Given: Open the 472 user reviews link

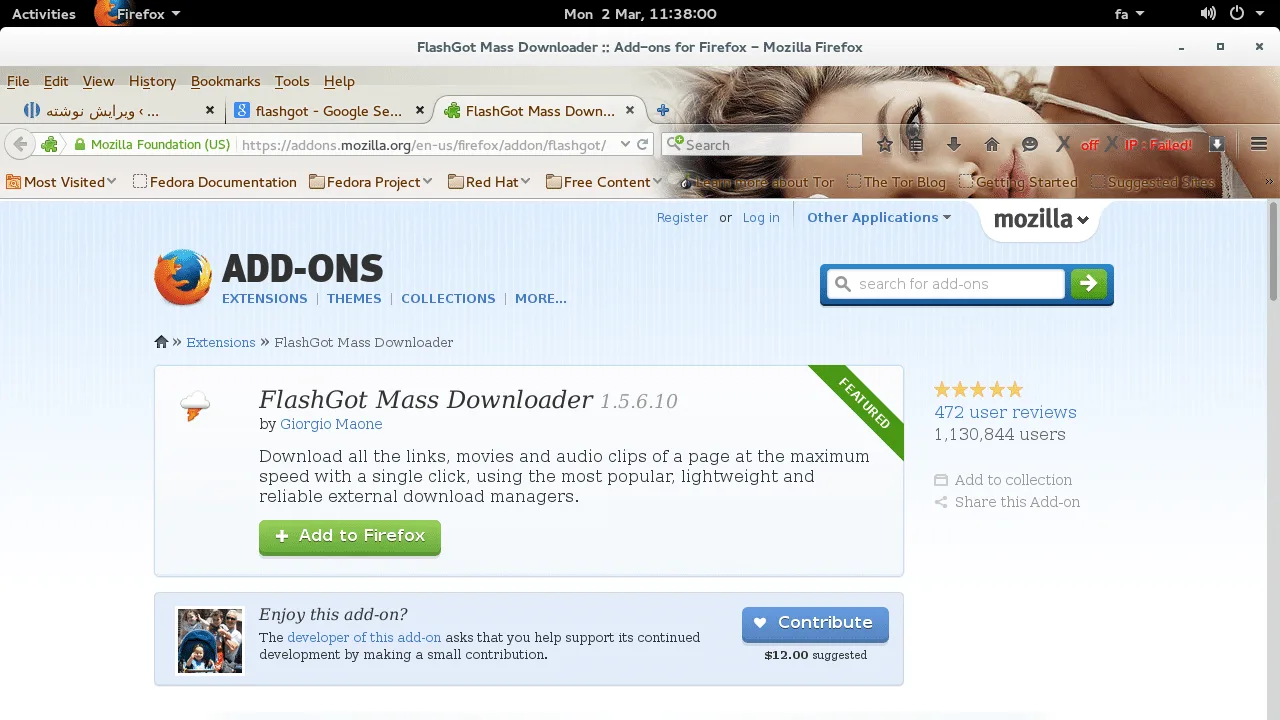Looking at the screenshot, I should [1005, 412].
